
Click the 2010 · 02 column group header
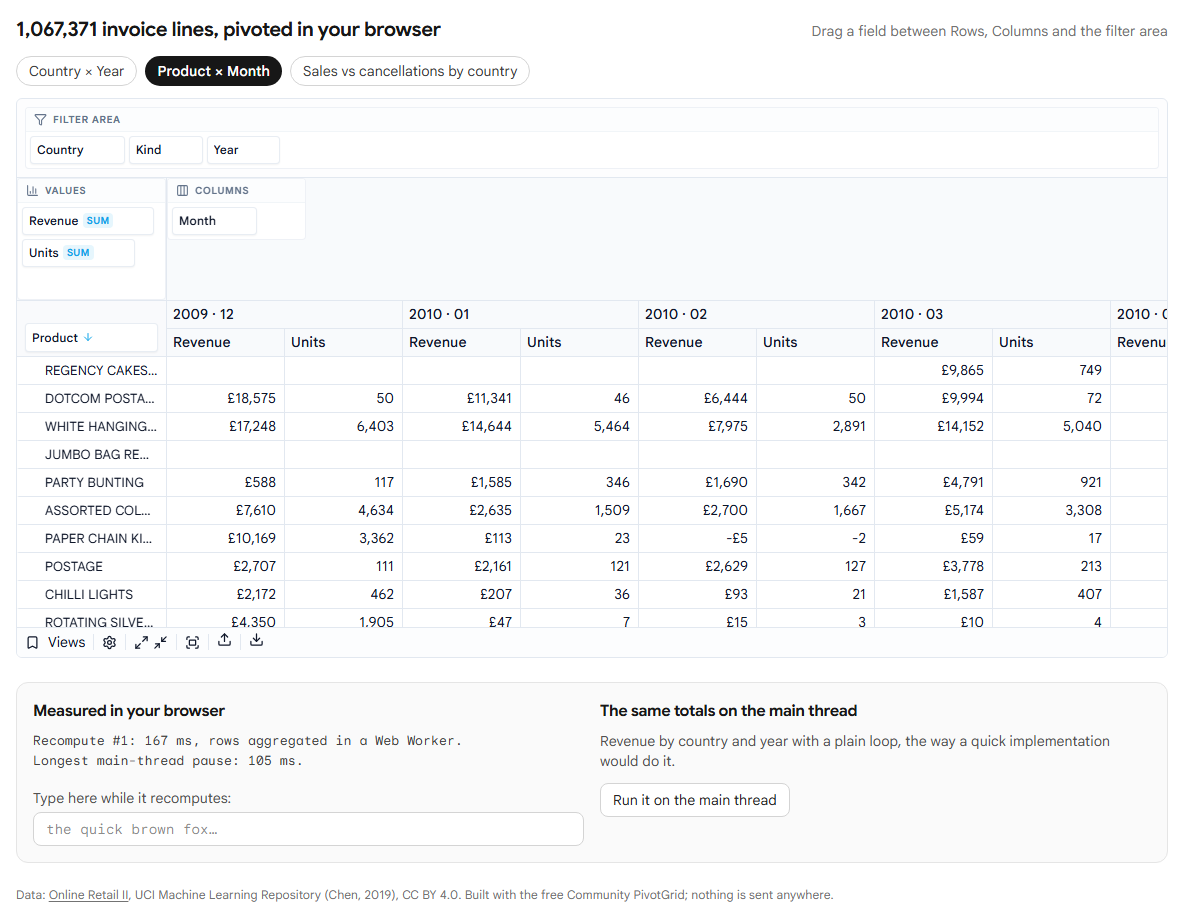(x=757, y=314)
